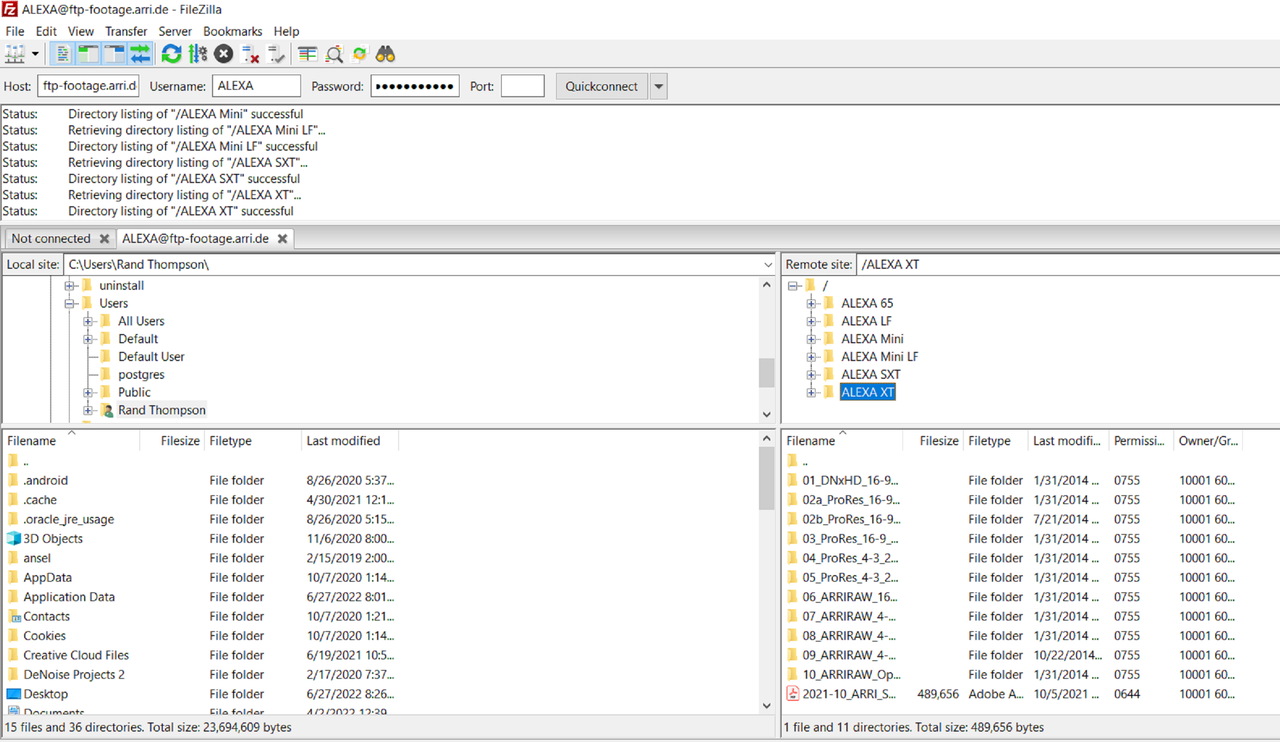Click into the Remote site path field
1280x742 pixels.
pyautogui.click(x=1068, y=265)
